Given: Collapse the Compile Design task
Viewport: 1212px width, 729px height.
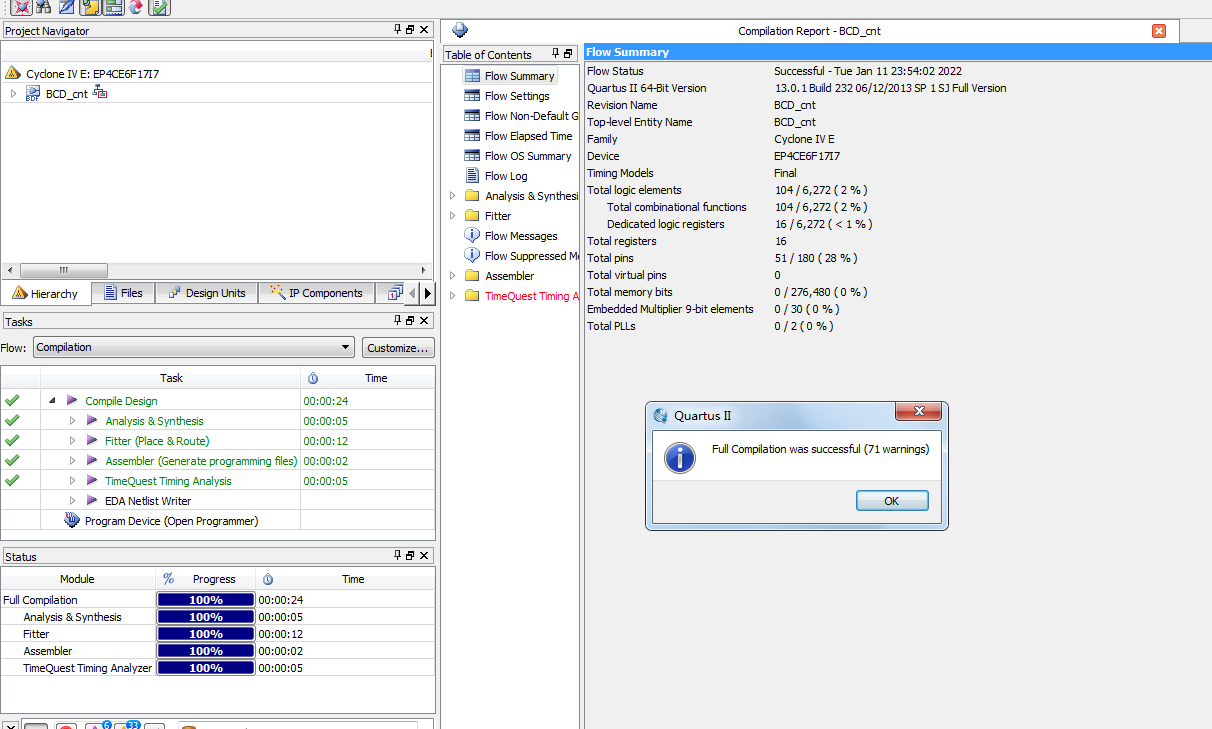Looking at the screenshot, I should 51,400.
